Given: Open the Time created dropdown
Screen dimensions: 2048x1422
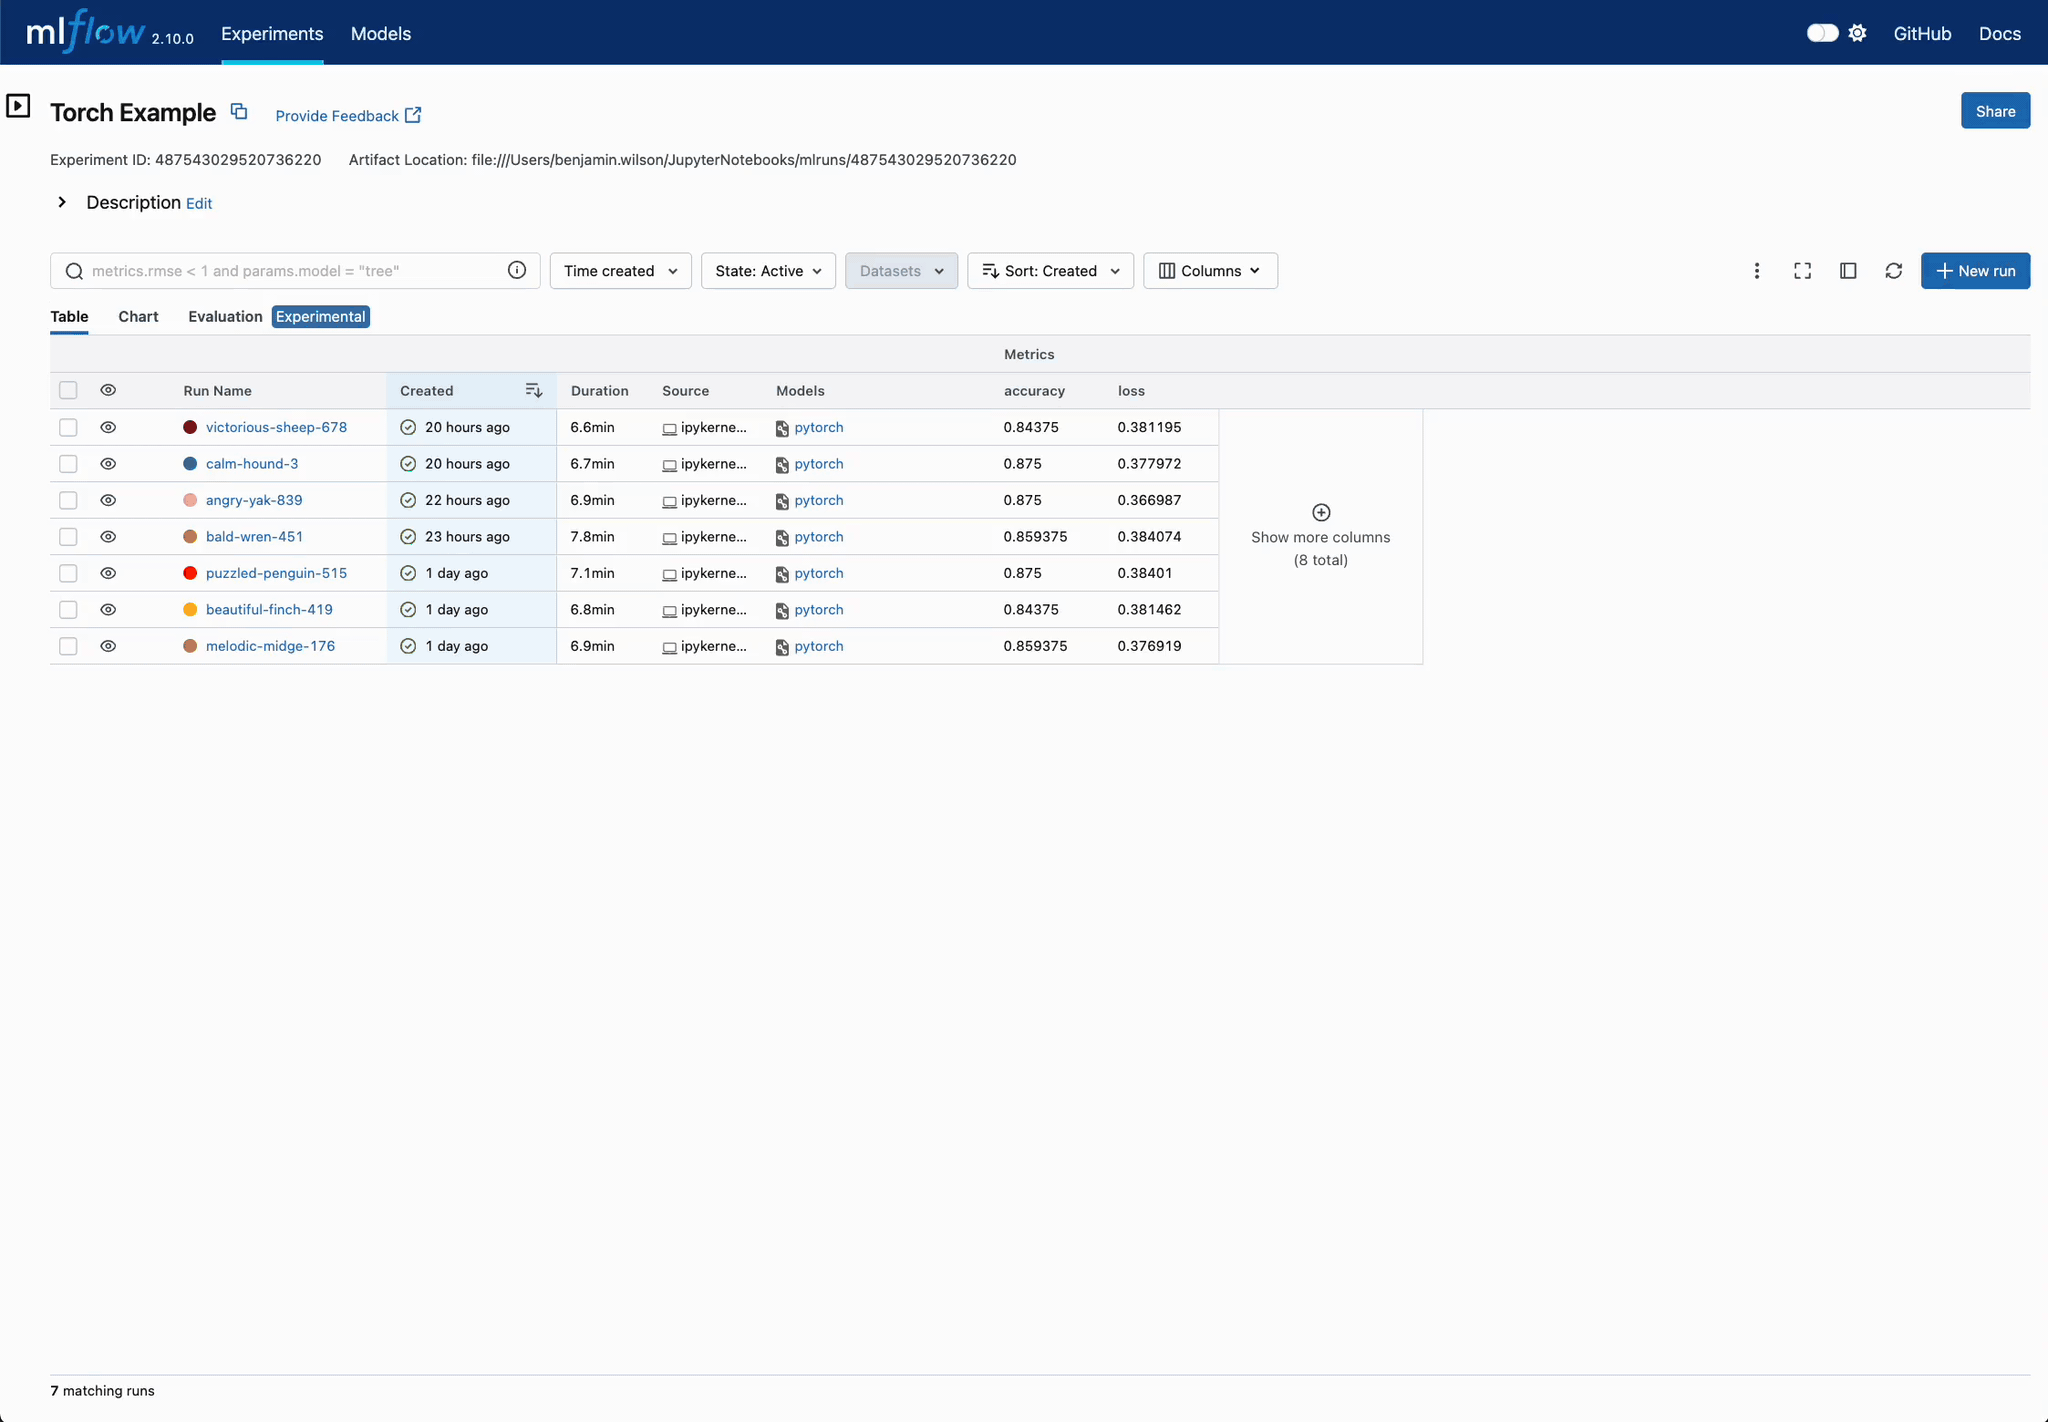Looking at the screenshot, I should click(x=620, y=271).
